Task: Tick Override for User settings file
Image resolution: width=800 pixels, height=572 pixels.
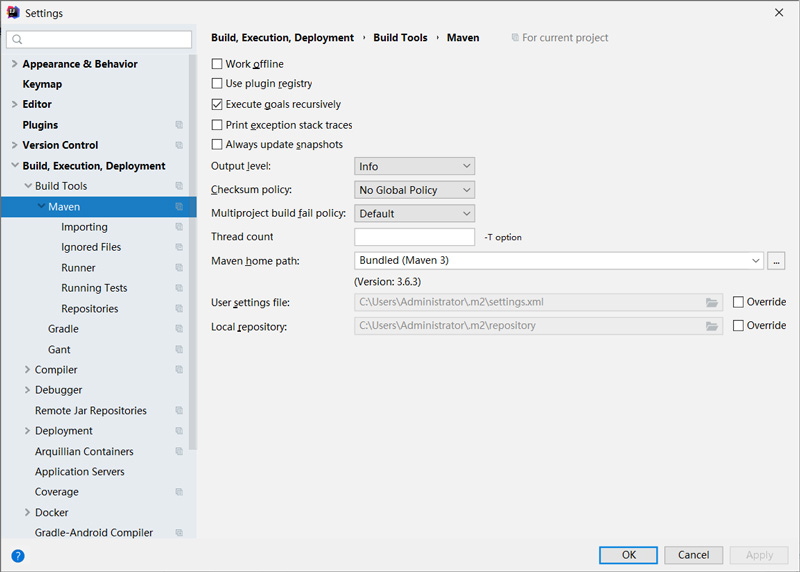Action: (x=738, y=302)
